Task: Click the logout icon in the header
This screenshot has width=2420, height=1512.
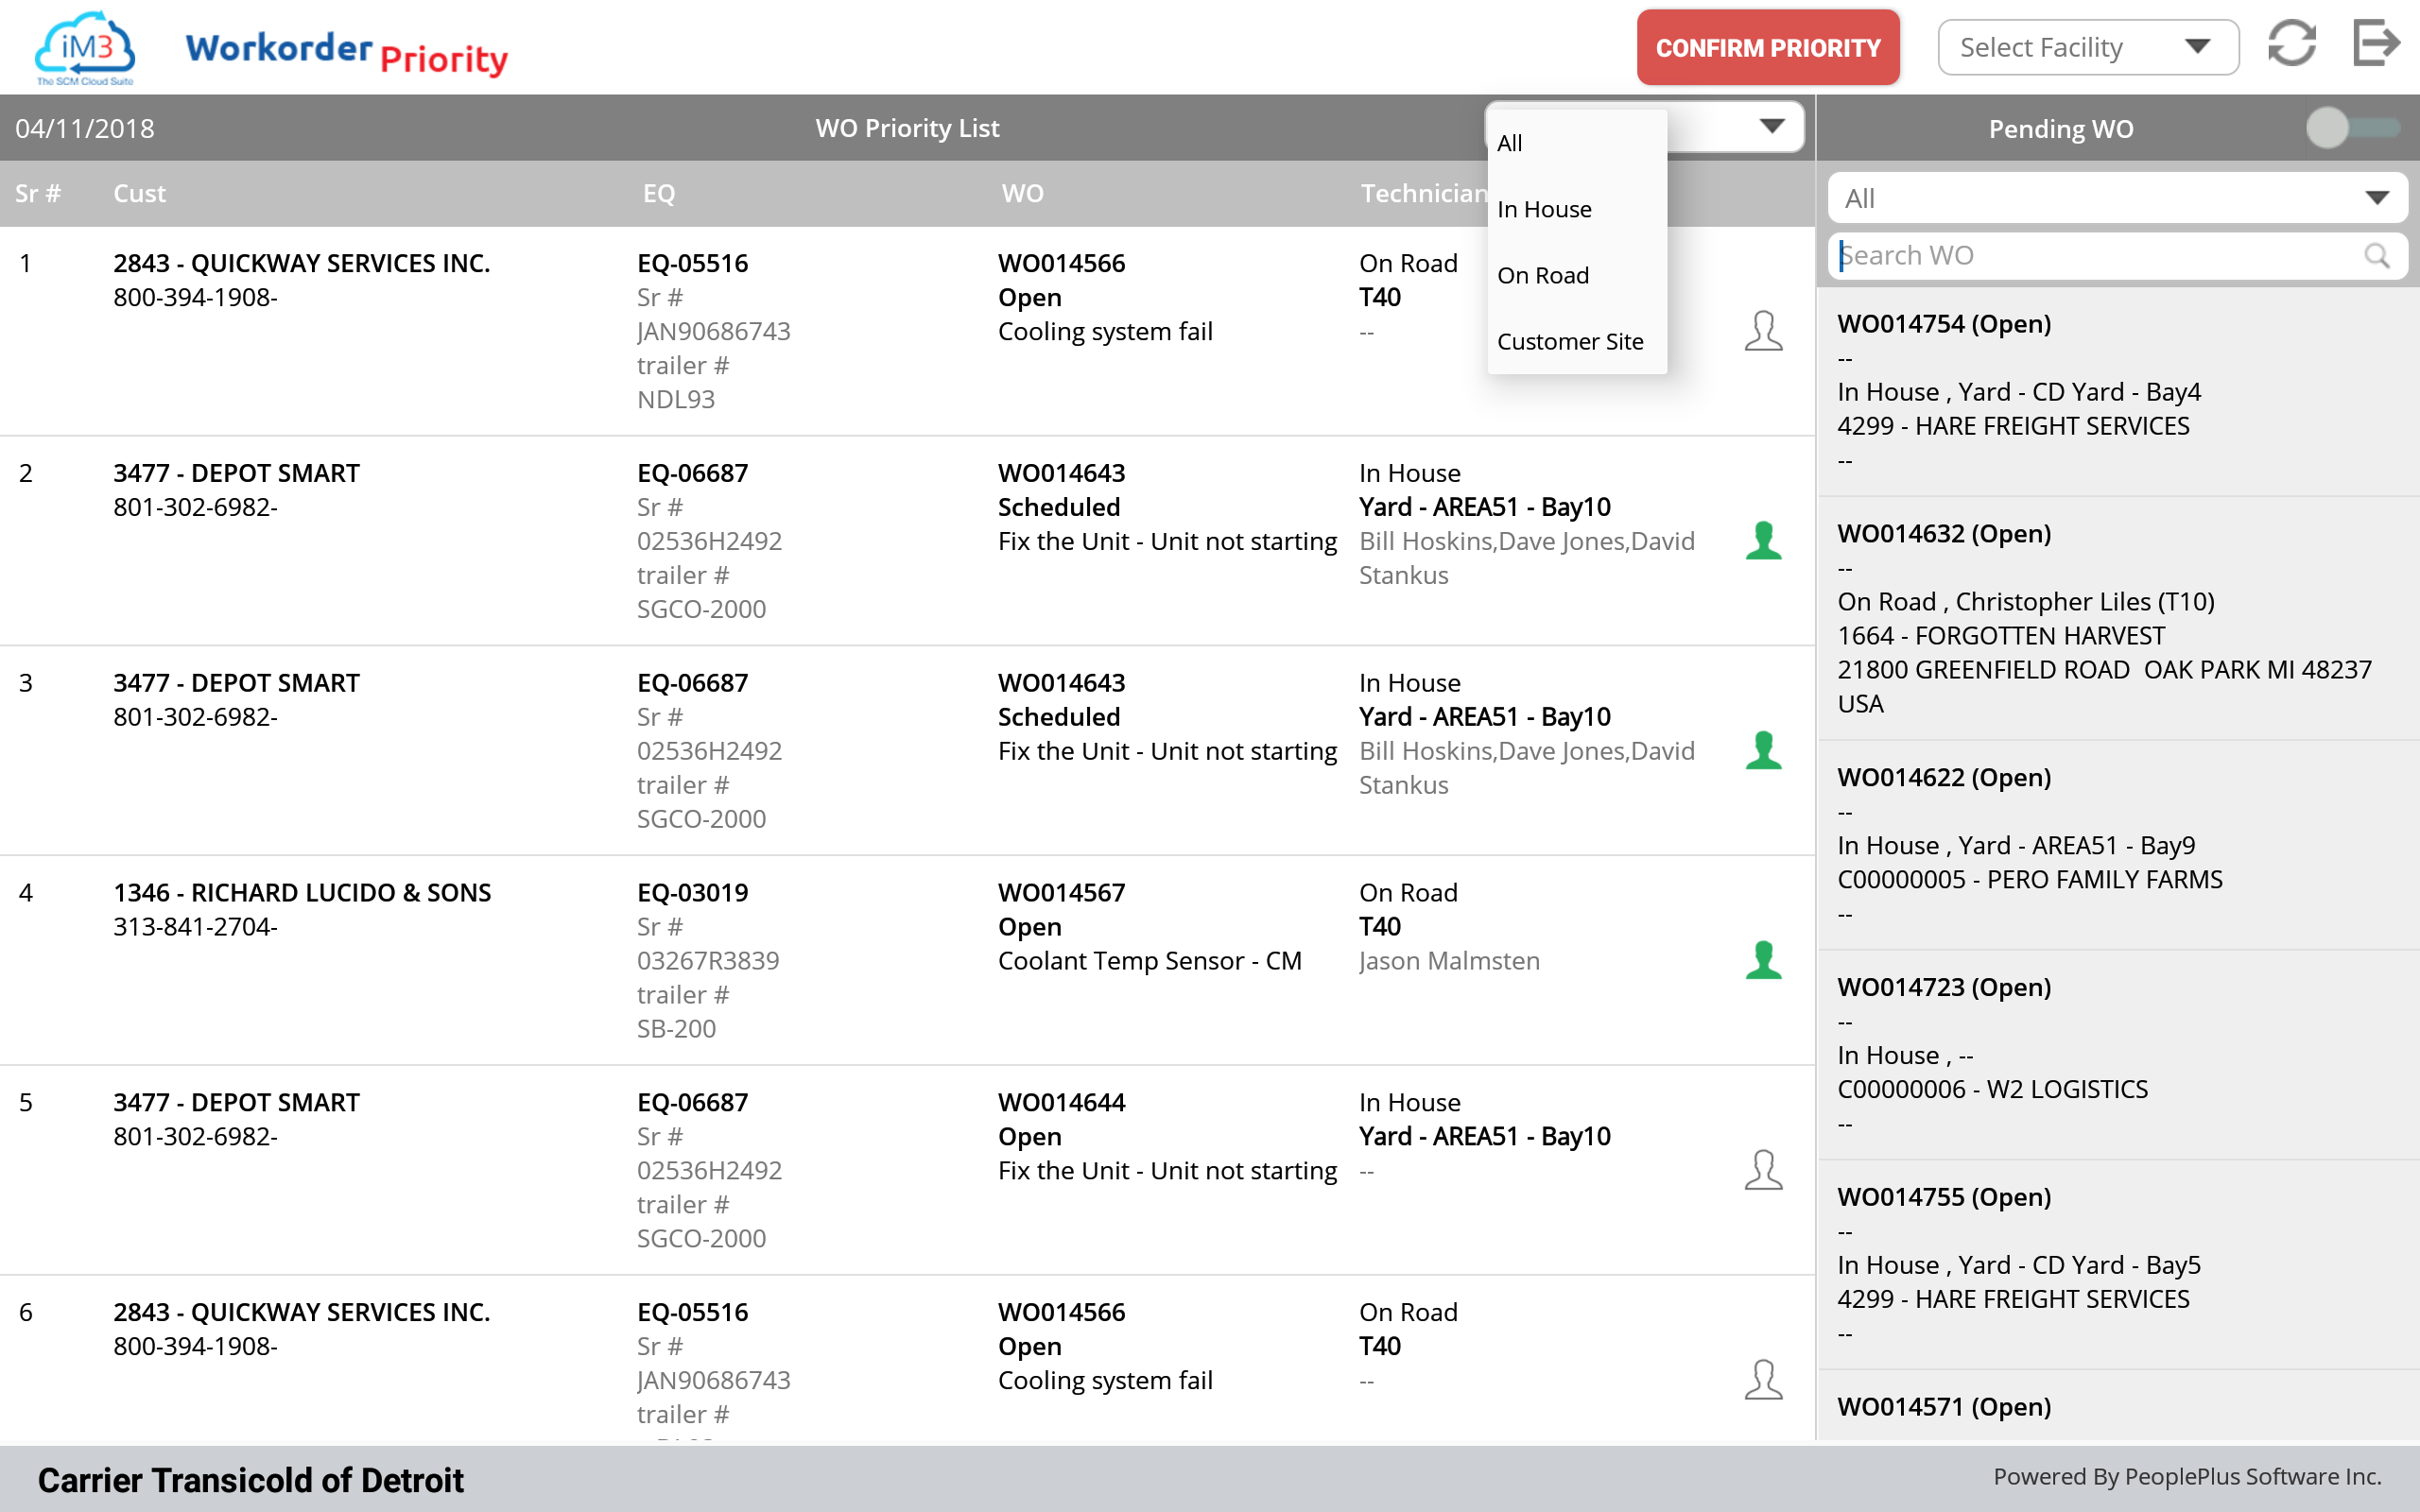Action: (2376, 43)
